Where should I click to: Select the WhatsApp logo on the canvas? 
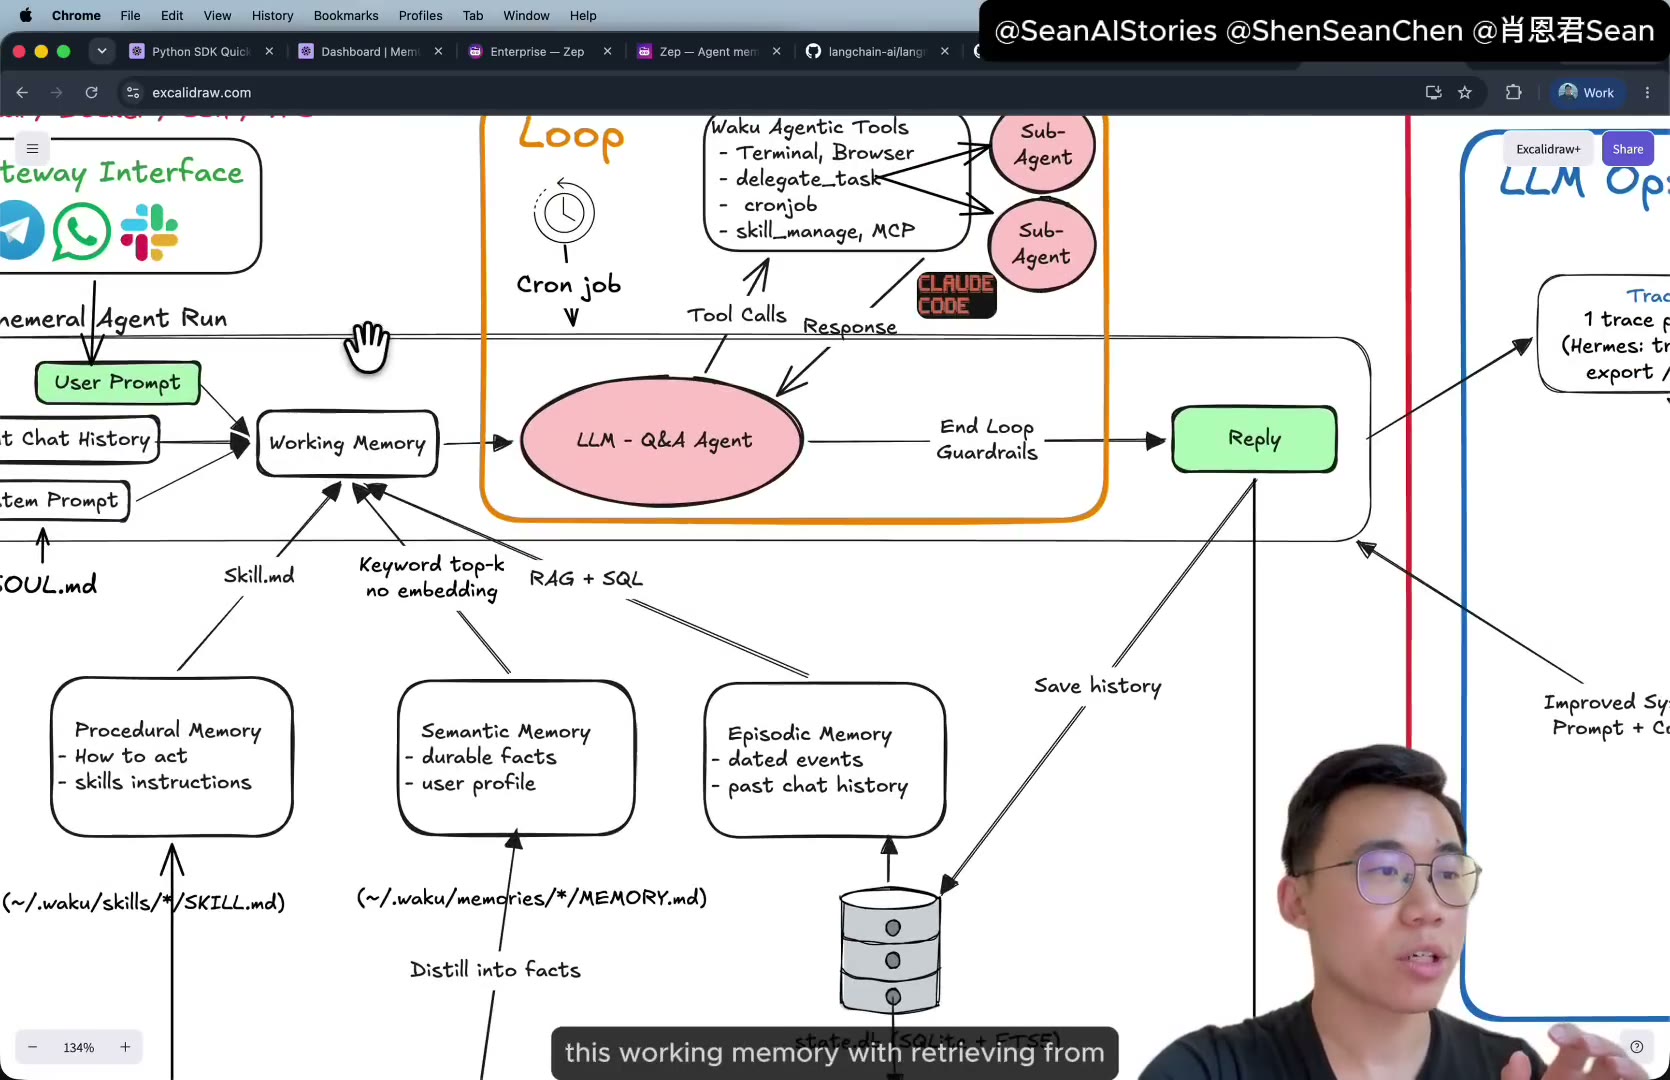pos(81,231)
